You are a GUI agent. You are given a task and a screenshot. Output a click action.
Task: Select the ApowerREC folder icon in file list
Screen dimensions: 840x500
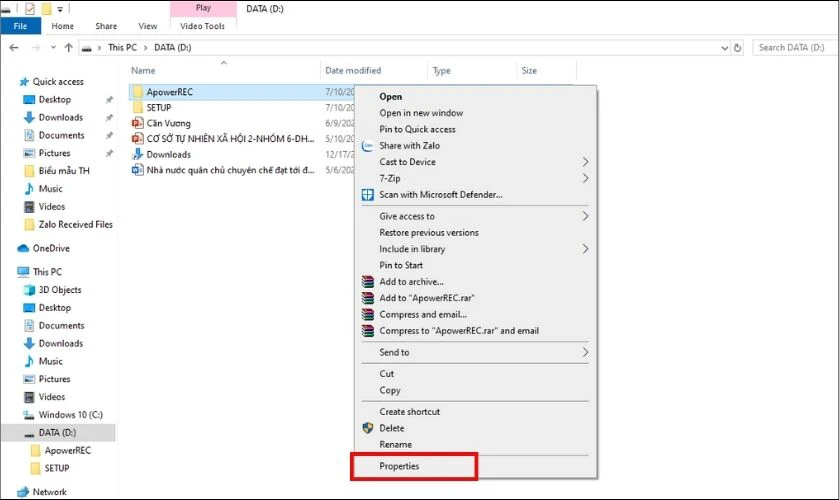(138, 92)
